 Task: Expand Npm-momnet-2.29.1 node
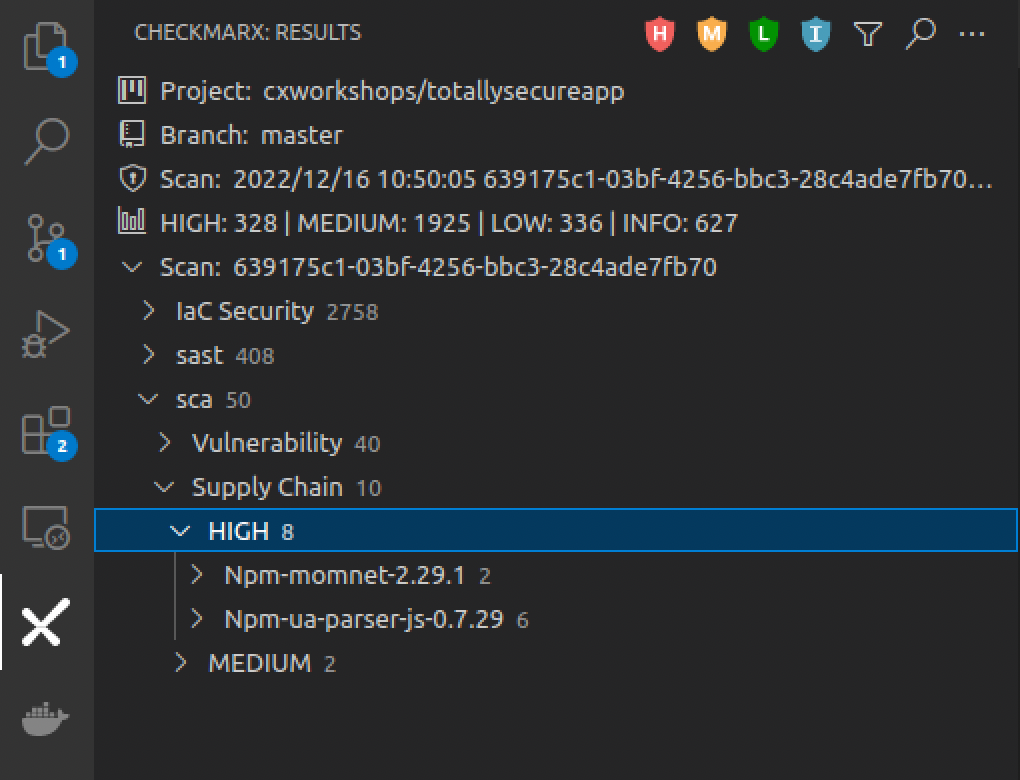point(197,575)
